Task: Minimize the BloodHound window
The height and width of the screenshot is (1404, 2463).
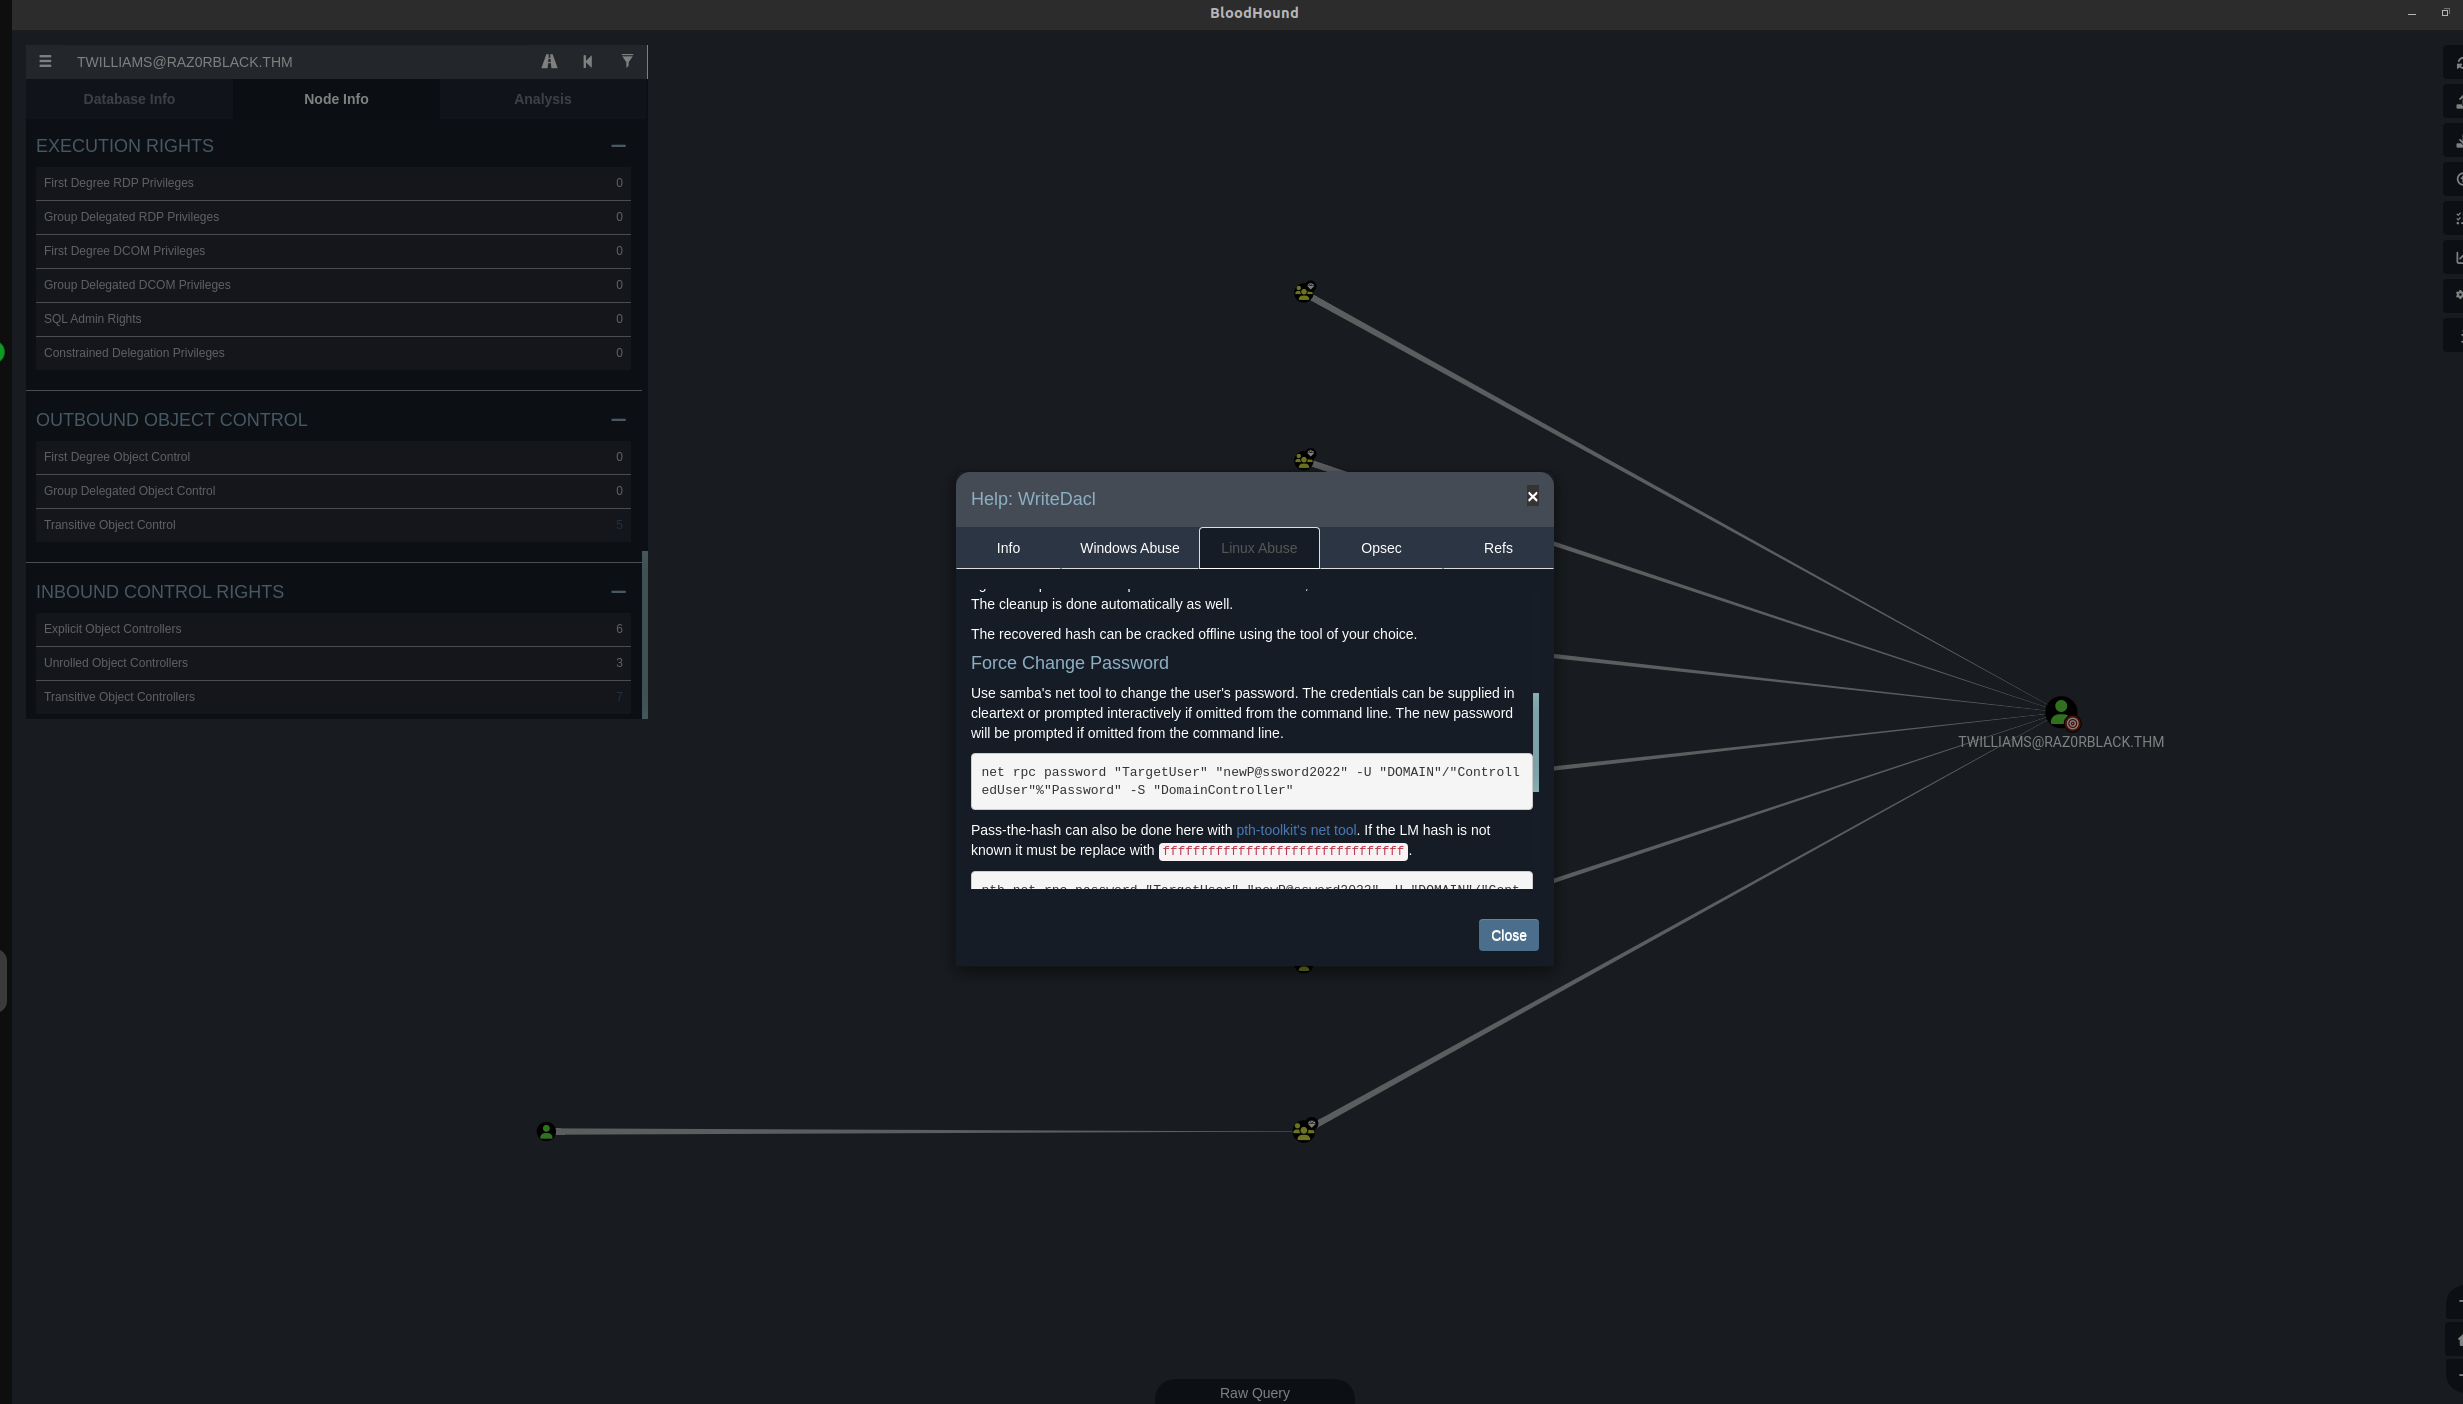Action: coord(2412,13)
